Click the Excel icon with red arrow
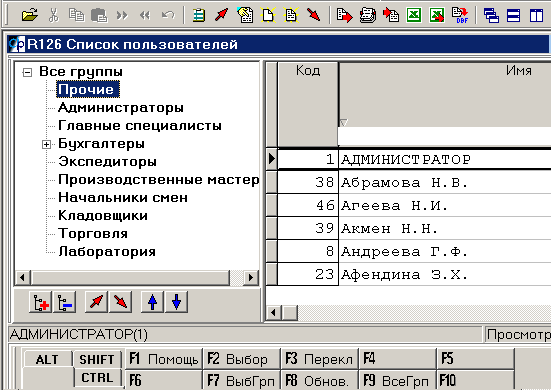The height and width of the screenshot is (390, 551). (437, 15)
